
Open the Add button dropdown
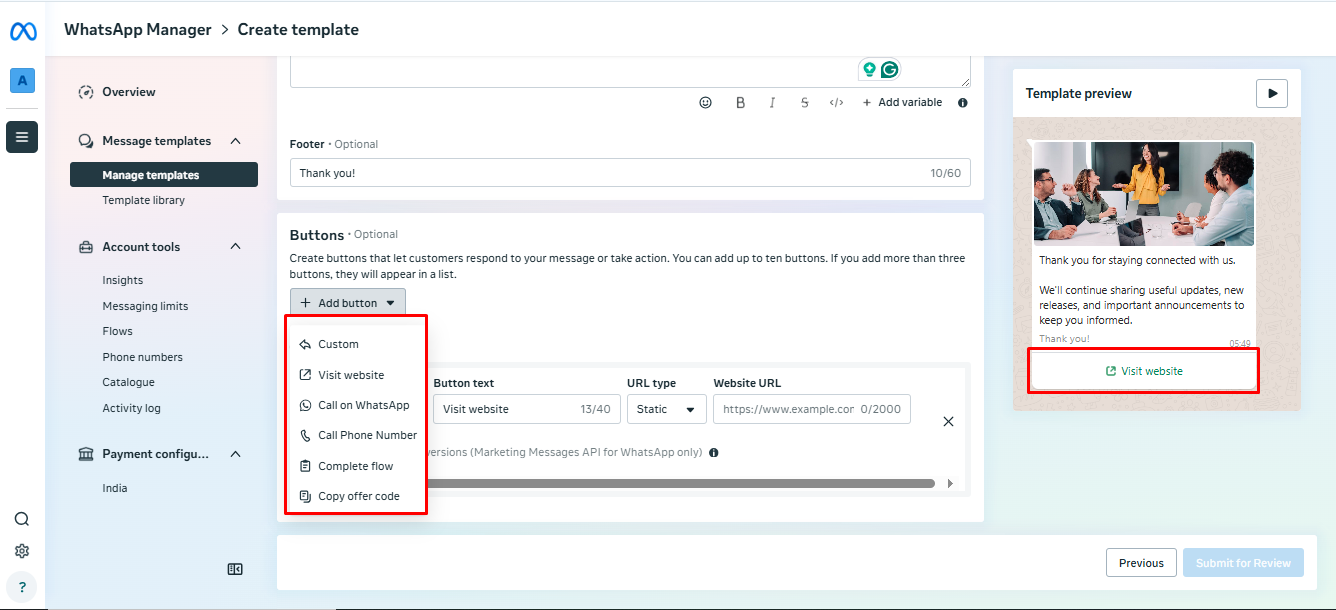coord(348,303)
